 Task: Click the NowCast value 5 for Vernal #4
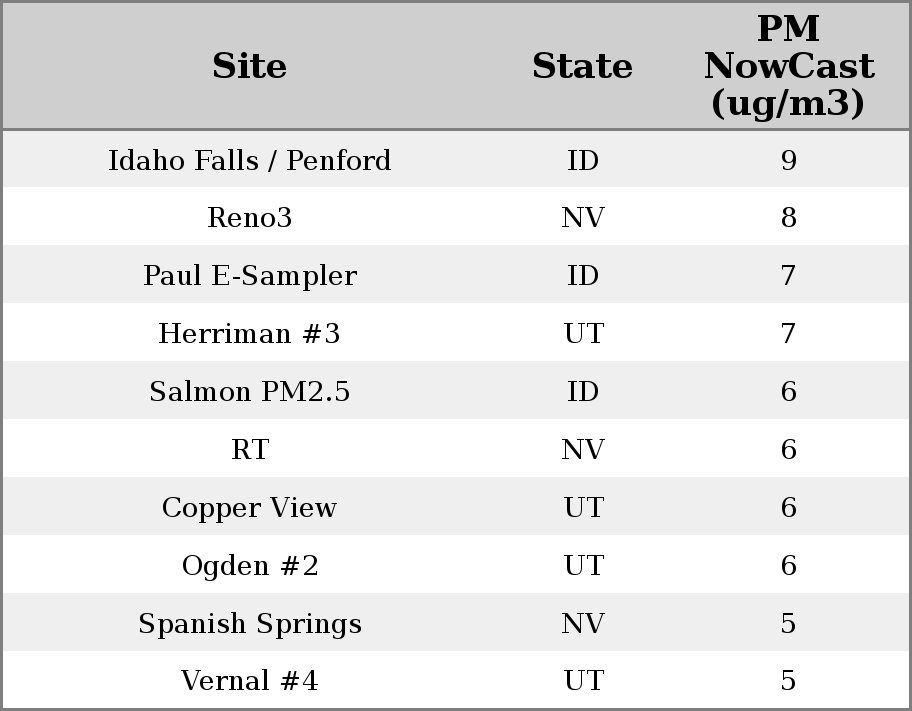tap(788, 681)
